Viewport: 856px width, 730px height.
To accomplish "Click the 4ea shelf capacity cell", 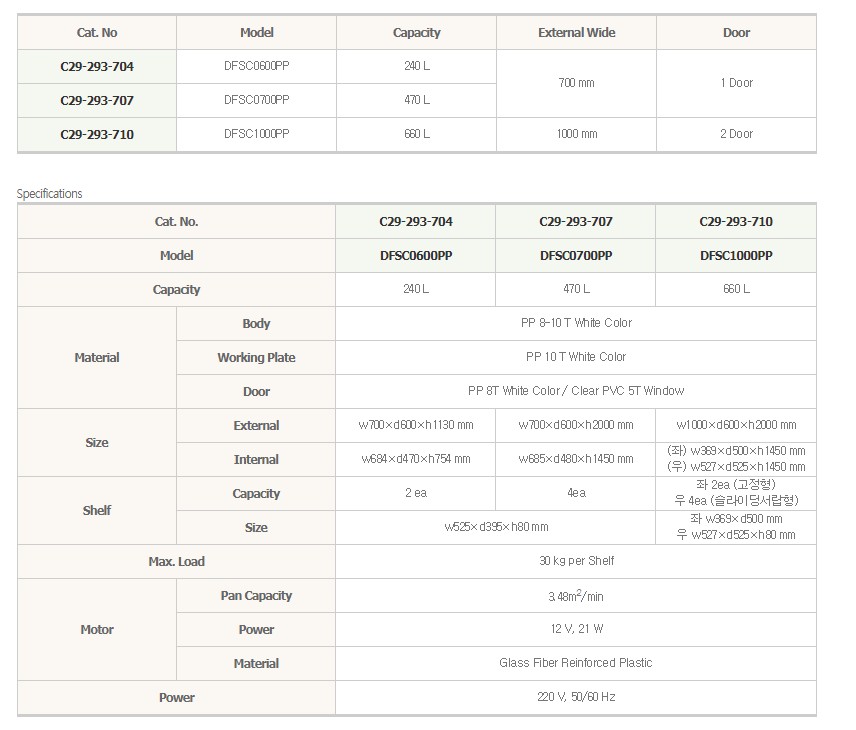I will tap(576, 493).
